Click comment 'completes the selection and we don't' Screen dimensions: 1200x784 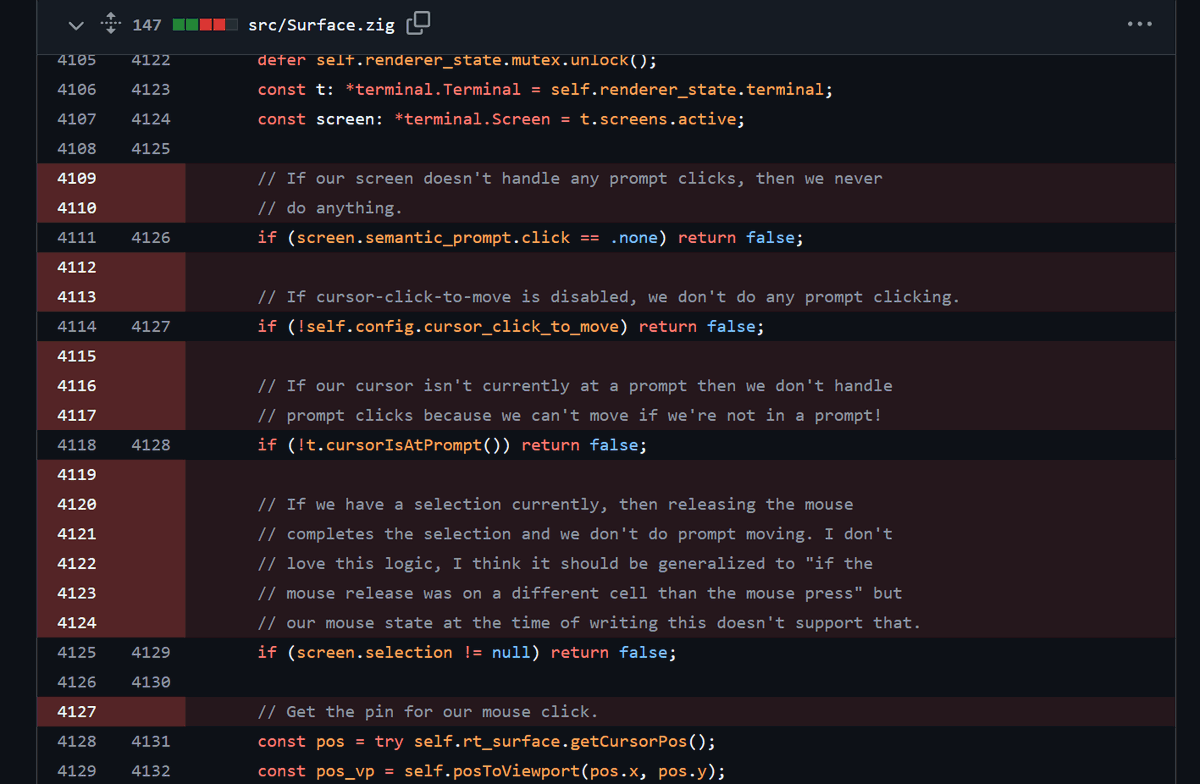coord(575,534)
